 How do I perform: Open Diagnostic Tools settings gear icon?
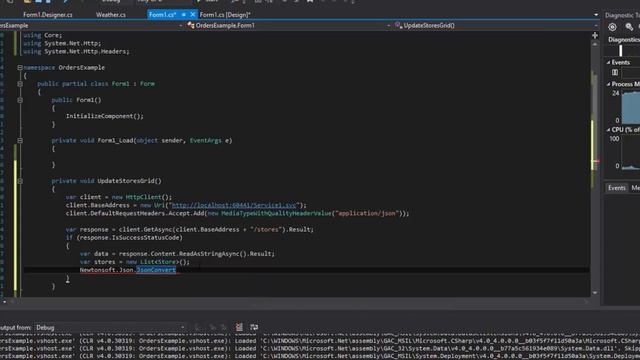(612, 27)
